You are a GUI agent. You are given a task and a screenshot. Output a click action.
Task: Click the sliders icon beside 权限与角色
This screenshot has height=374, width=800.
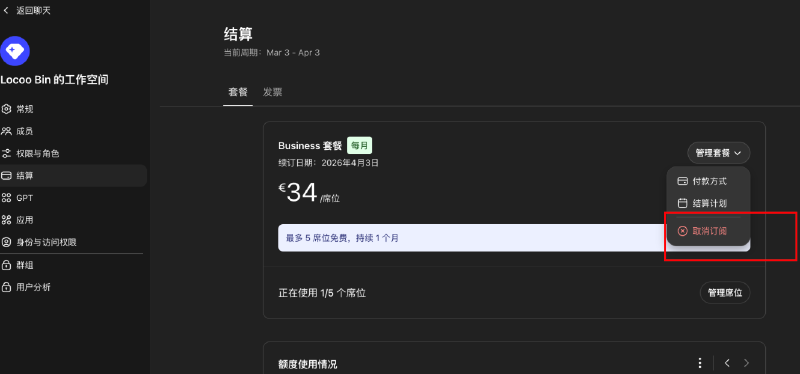tap(6, 154)
